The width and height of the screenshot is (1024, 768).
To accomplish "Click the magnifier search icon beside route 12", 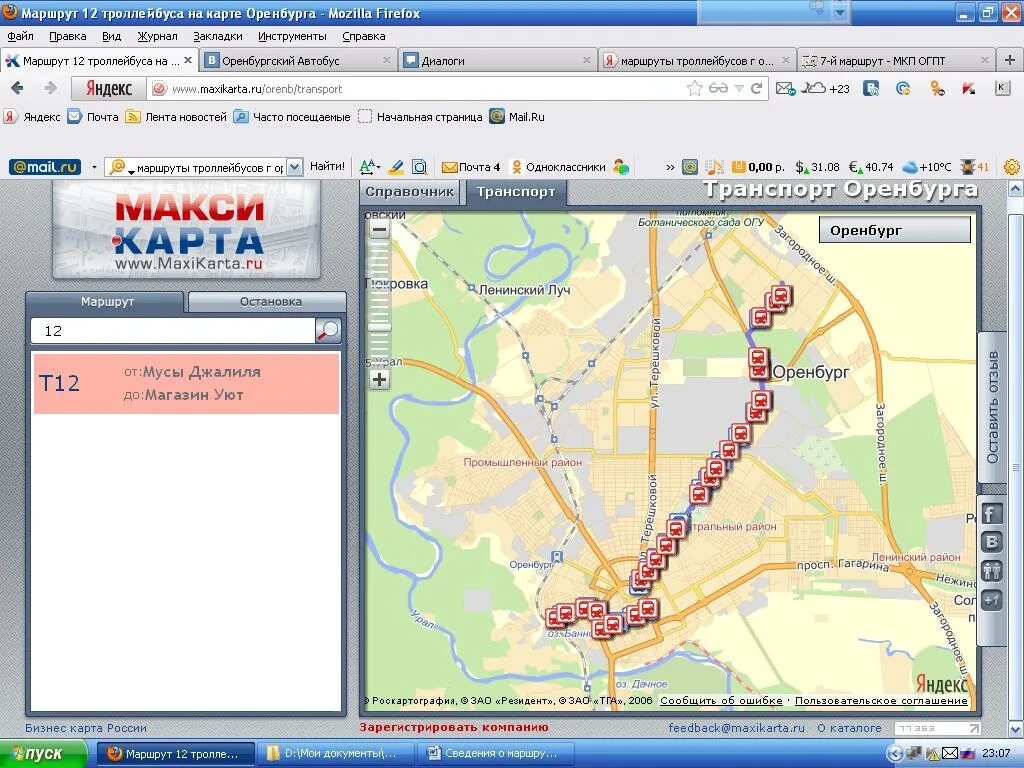I will click(328, 330).
